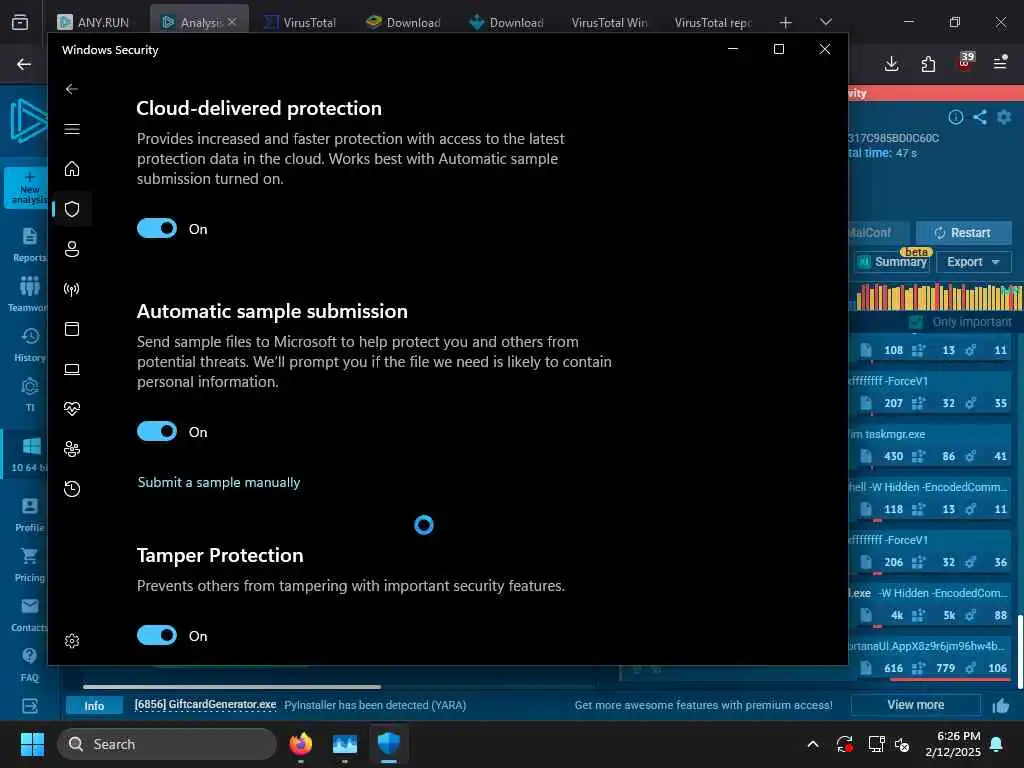This screenshot has width=1024, height=768.
Task: Open Device performance & health heart icon
Action: click(x=72, y=409)
